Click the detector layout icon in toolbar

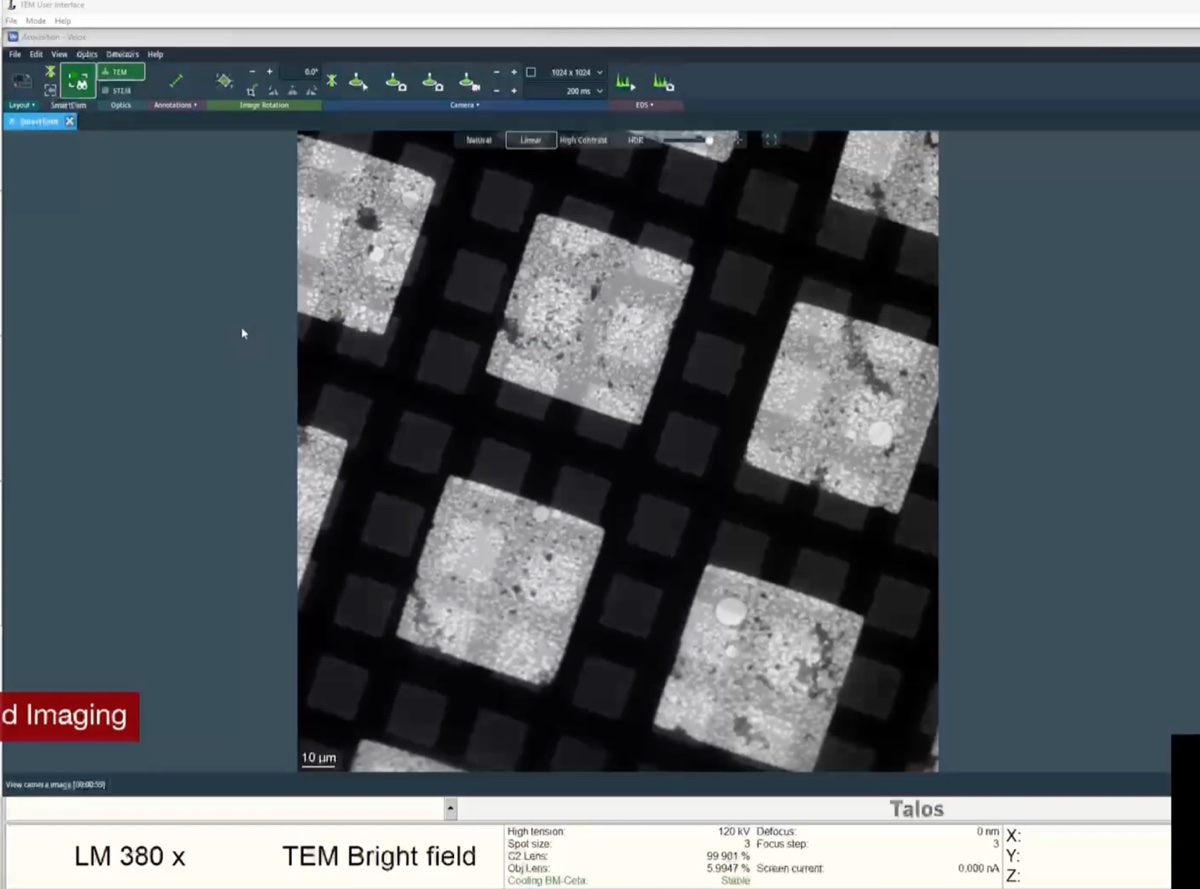pyautogui.click(x=21, y=81)
